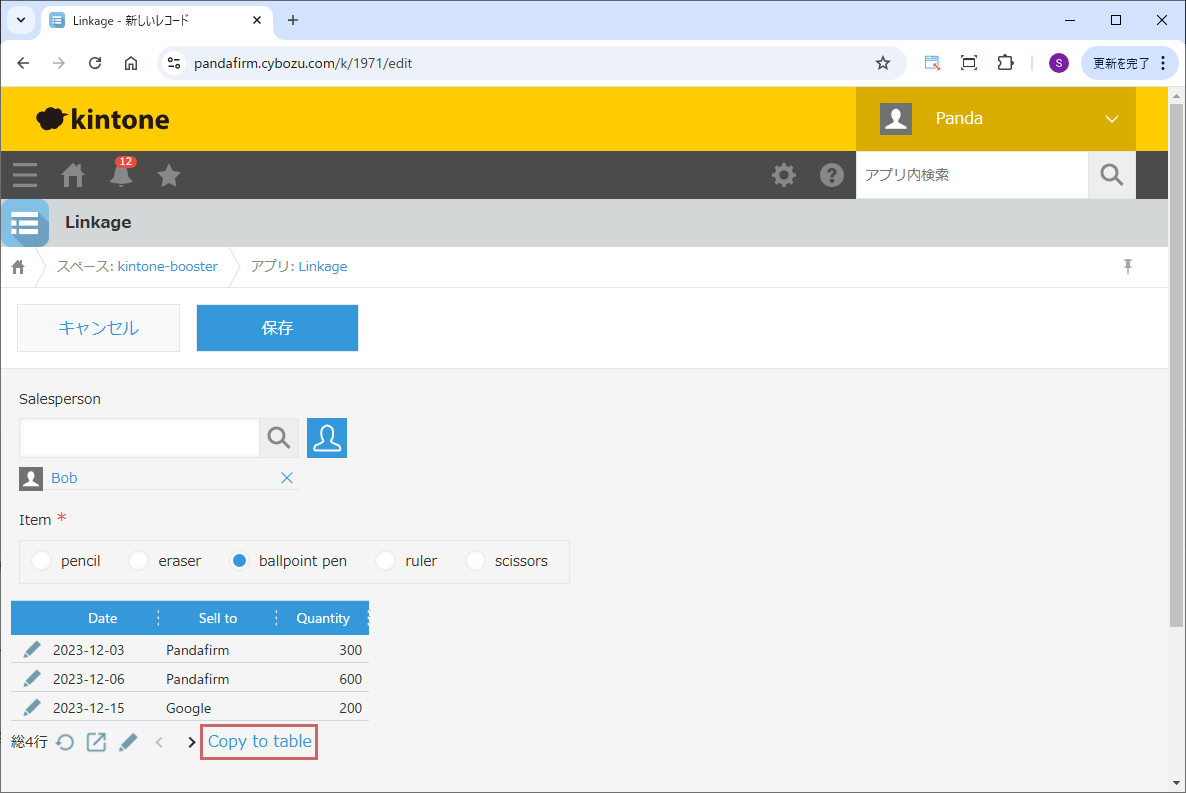Image resolution: width=1186 pixels, height=793 pixels.
Task: Open the user picker icon beside Salesperson
Action: [327, 438]
